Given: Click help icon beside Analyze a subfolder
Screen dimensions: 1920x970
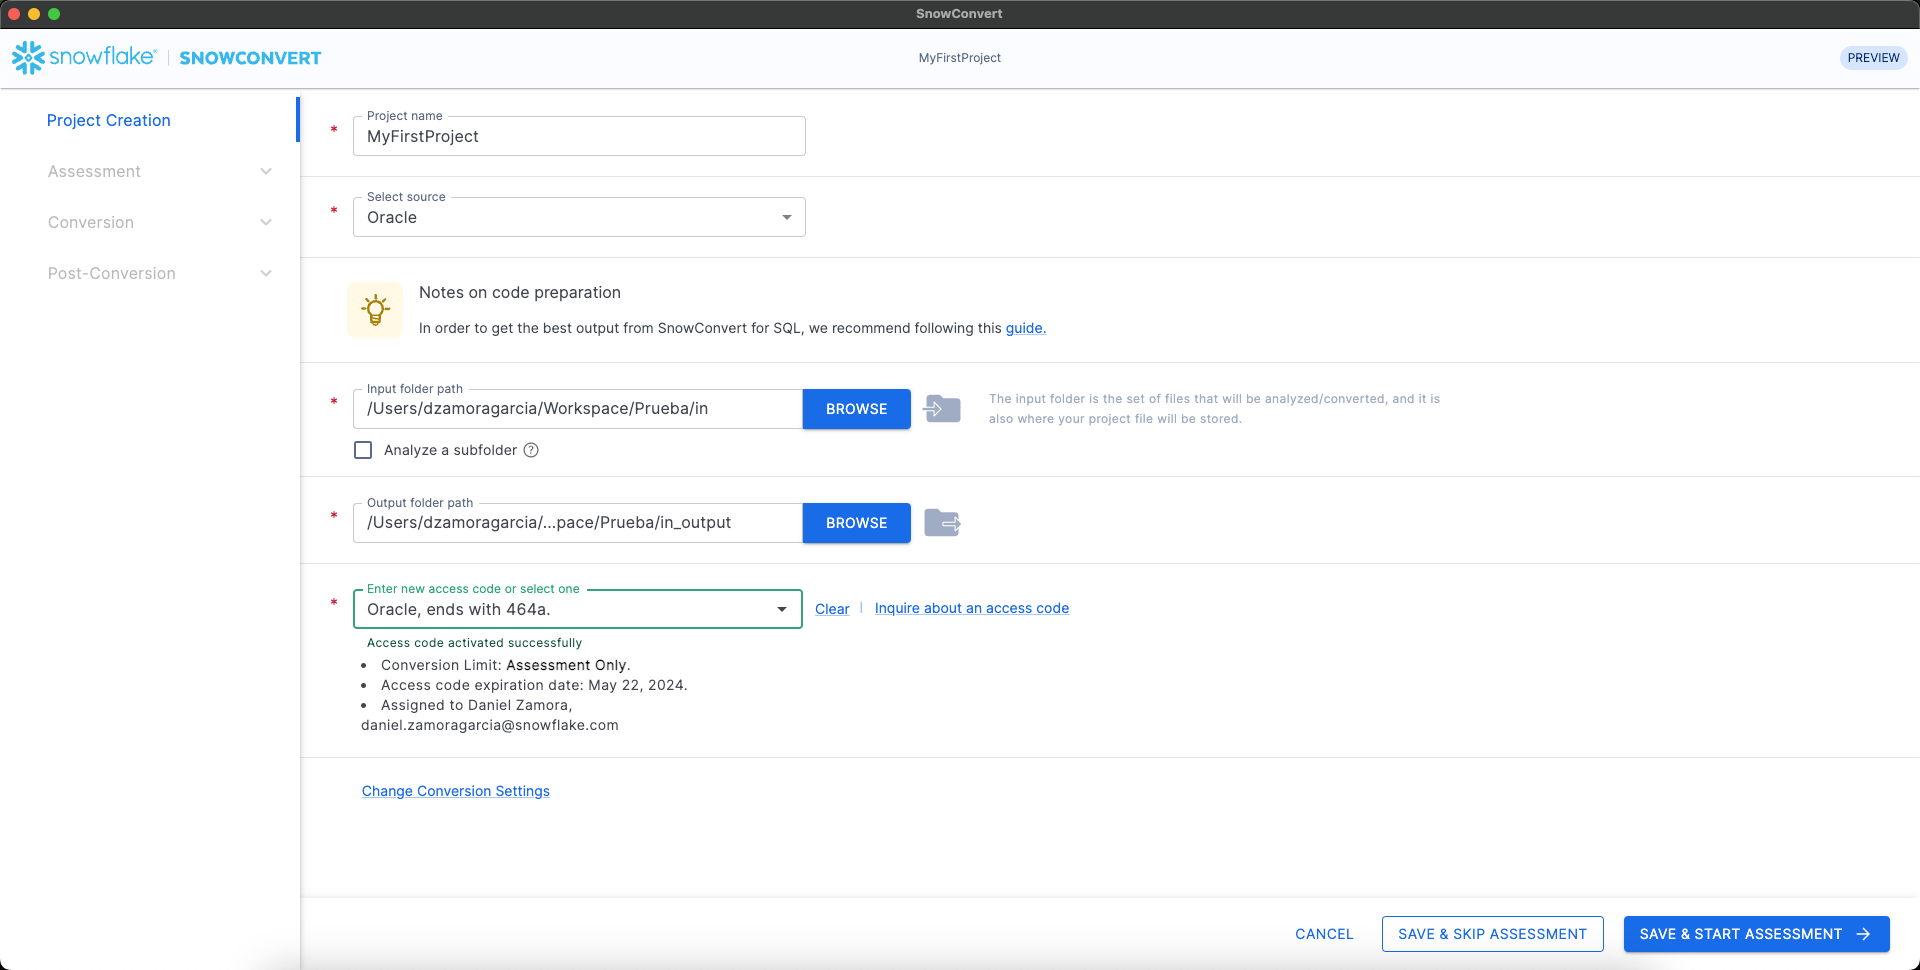Looking at the screenshot, I should pos(531,450).
